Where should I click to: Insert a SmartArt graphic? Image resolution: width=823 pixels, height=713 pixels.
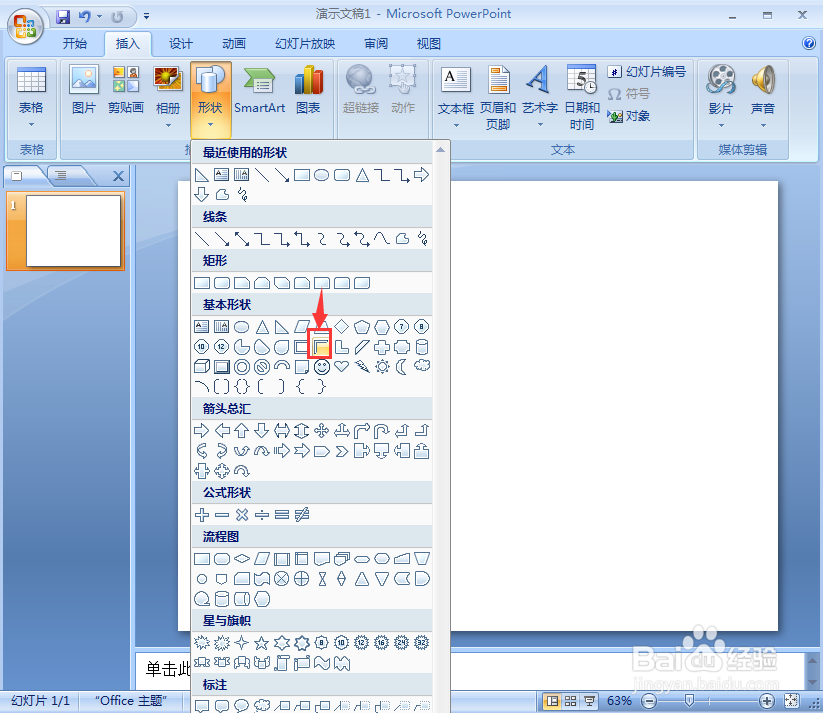pyautogui.click(x=259, y=89)
